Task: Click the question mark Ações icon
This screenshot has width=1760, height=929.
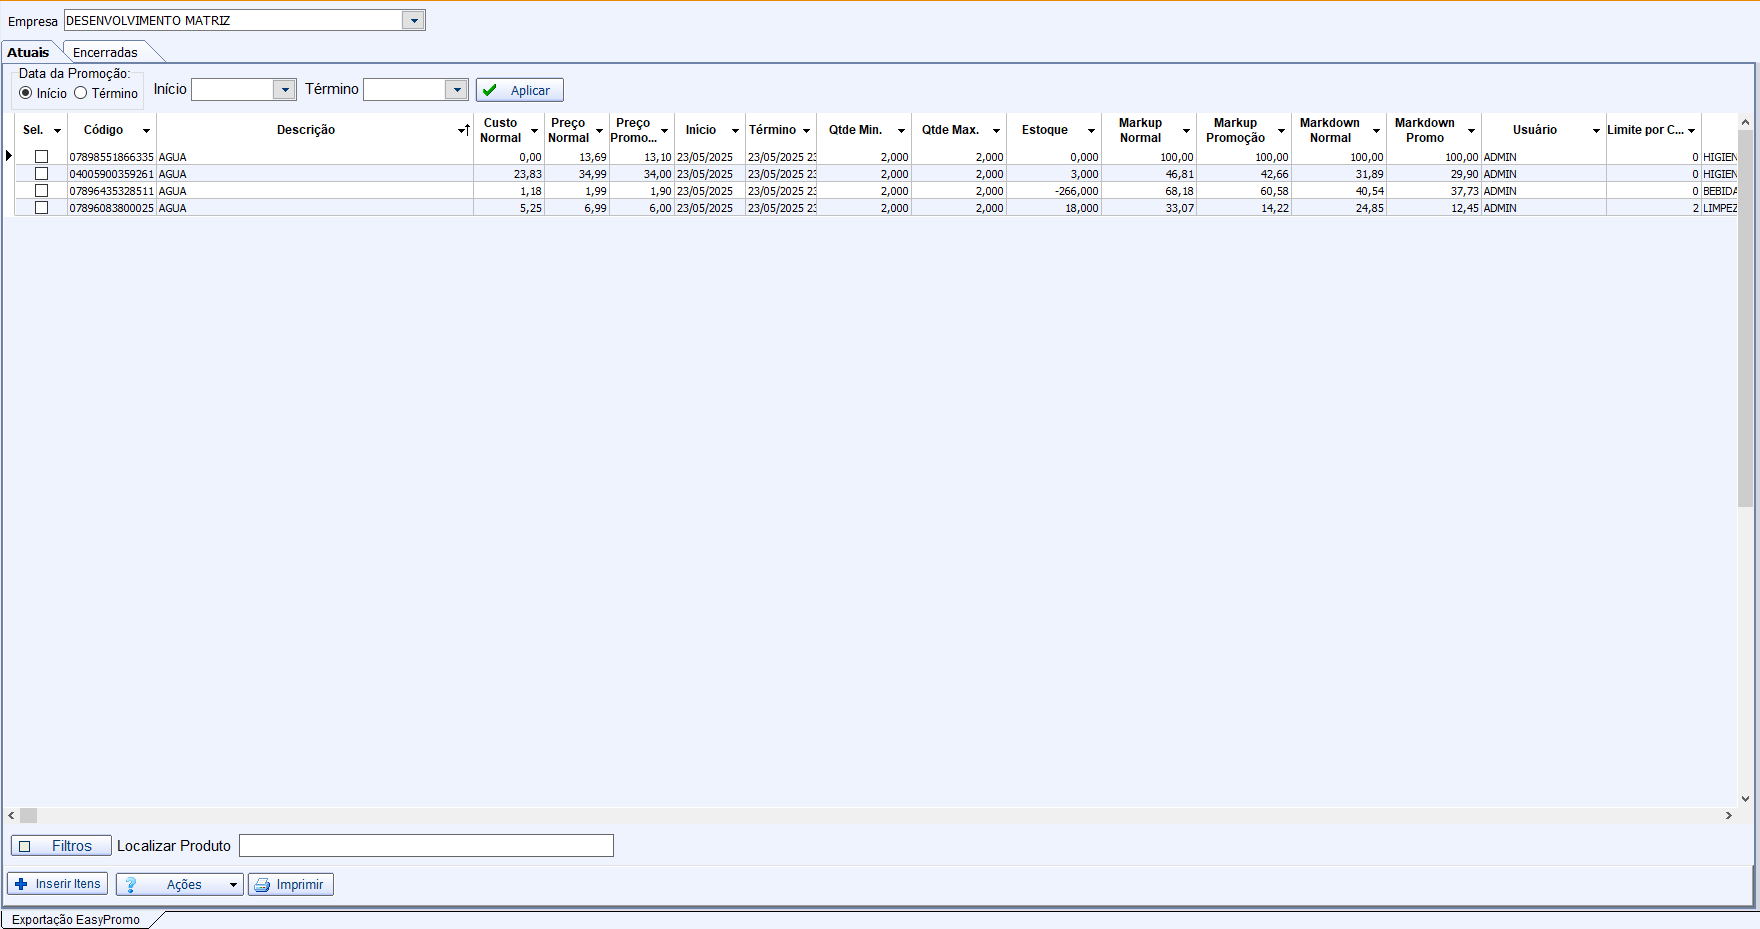Action: click(131, 885)
